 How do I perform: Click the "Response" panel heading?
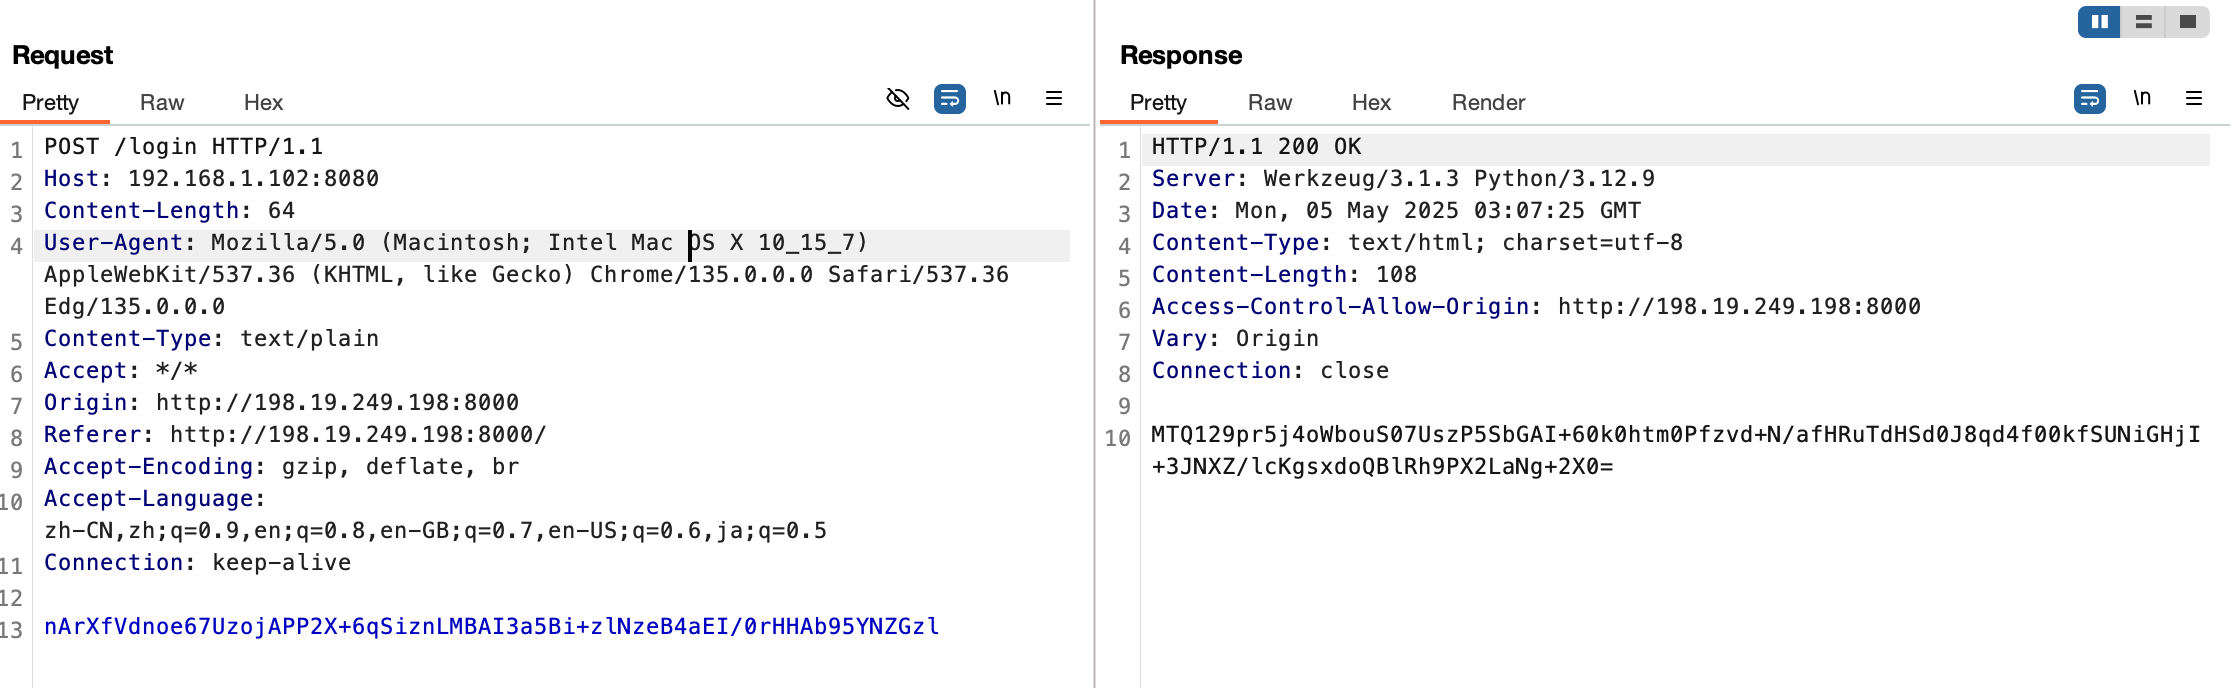(x=1181, y=55)
